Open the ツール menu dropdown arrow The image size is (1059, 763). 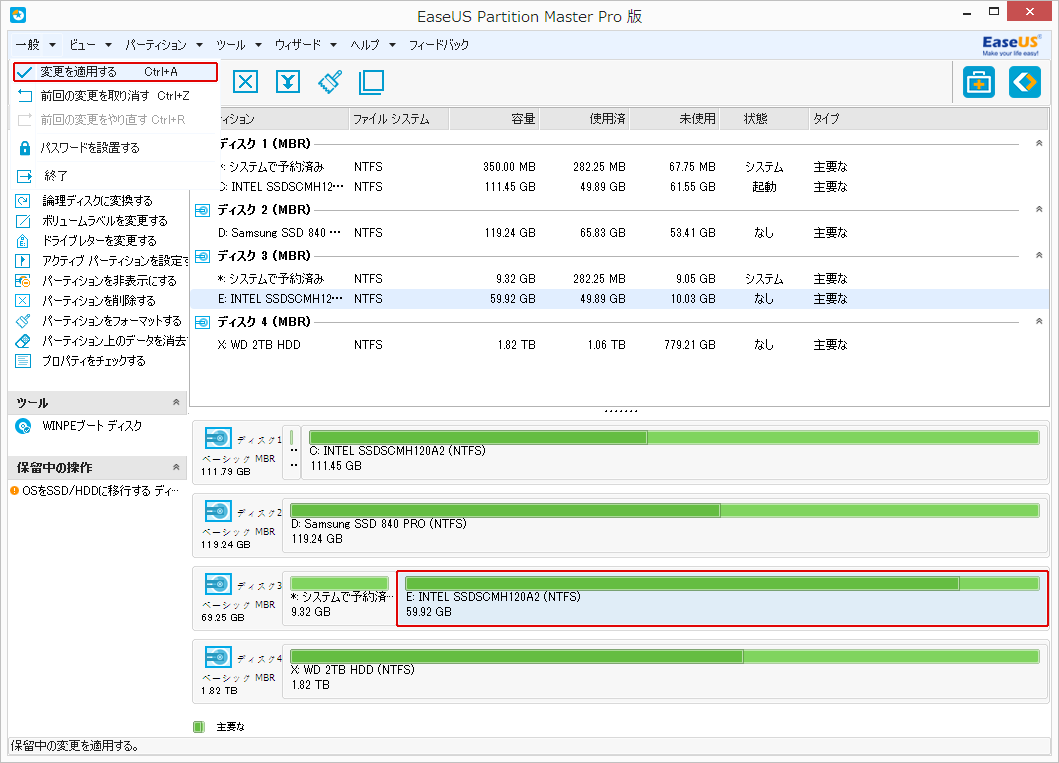point(259,45)
